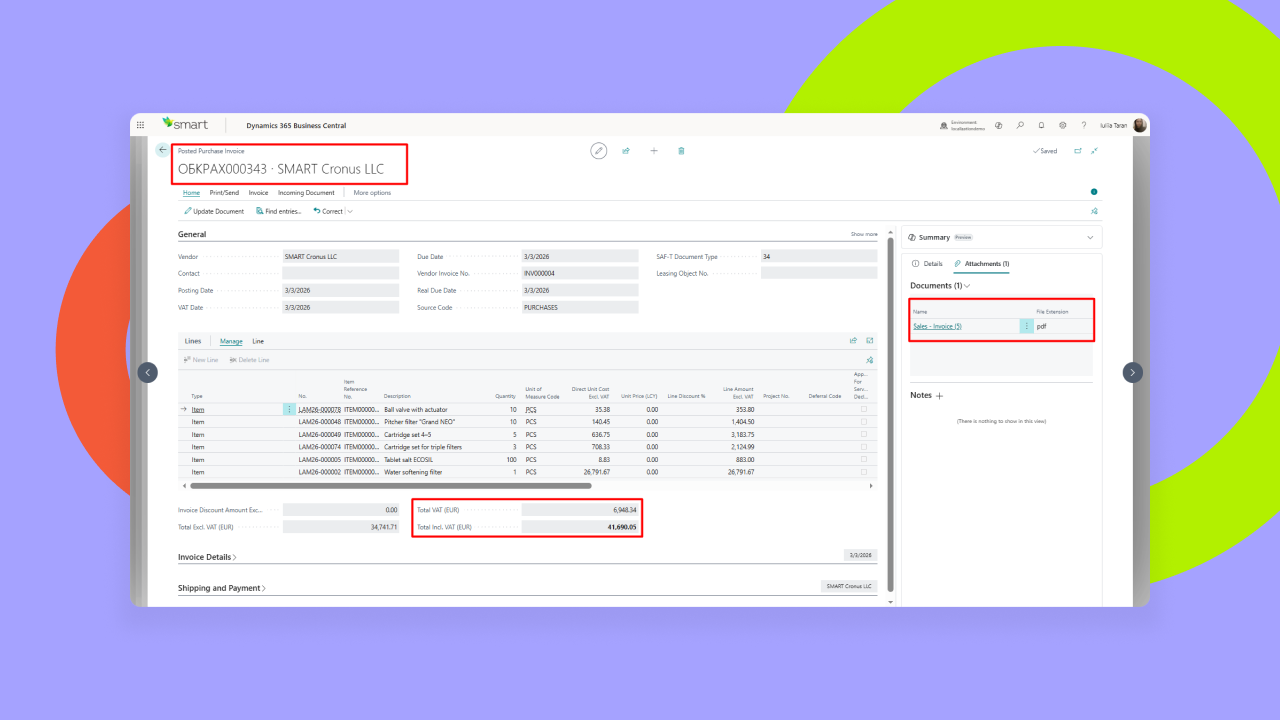
Task: Click More options in the action bar
Action: pos(372,192)
